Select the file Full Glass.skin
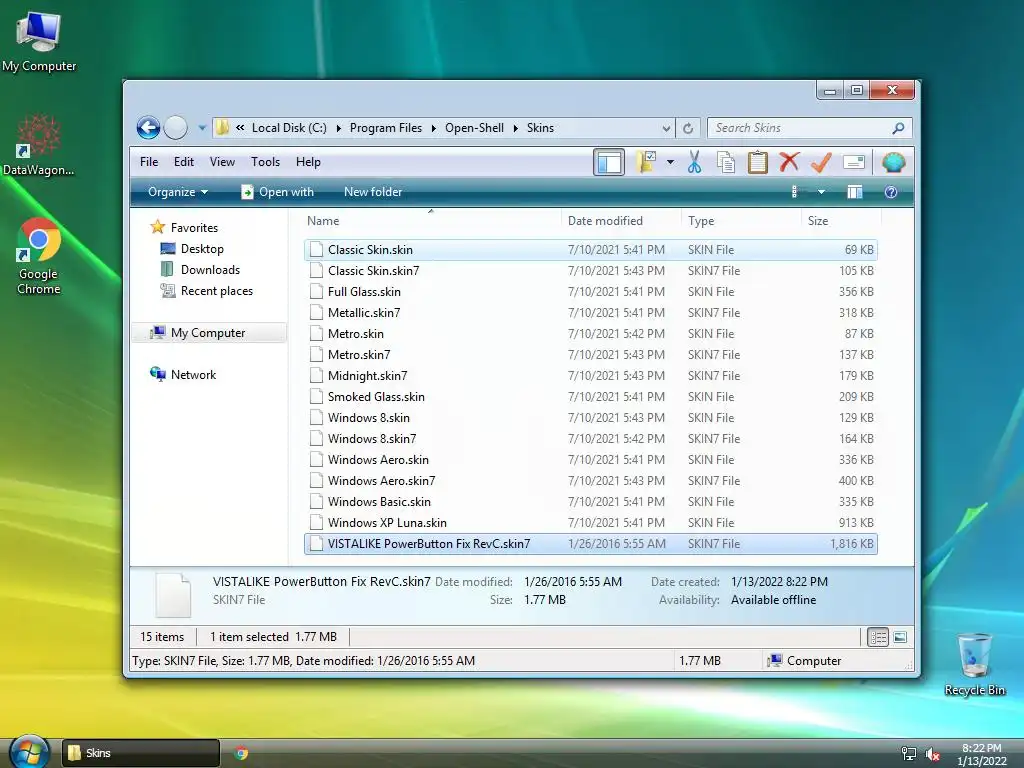The height and width of the screenshot is (768, 1024). tap(590, 292)
